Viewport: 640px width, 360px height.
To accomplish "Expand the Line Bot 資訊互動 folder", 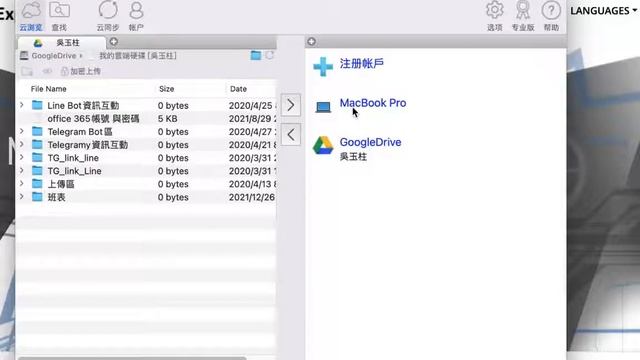I will coord(22,105).
